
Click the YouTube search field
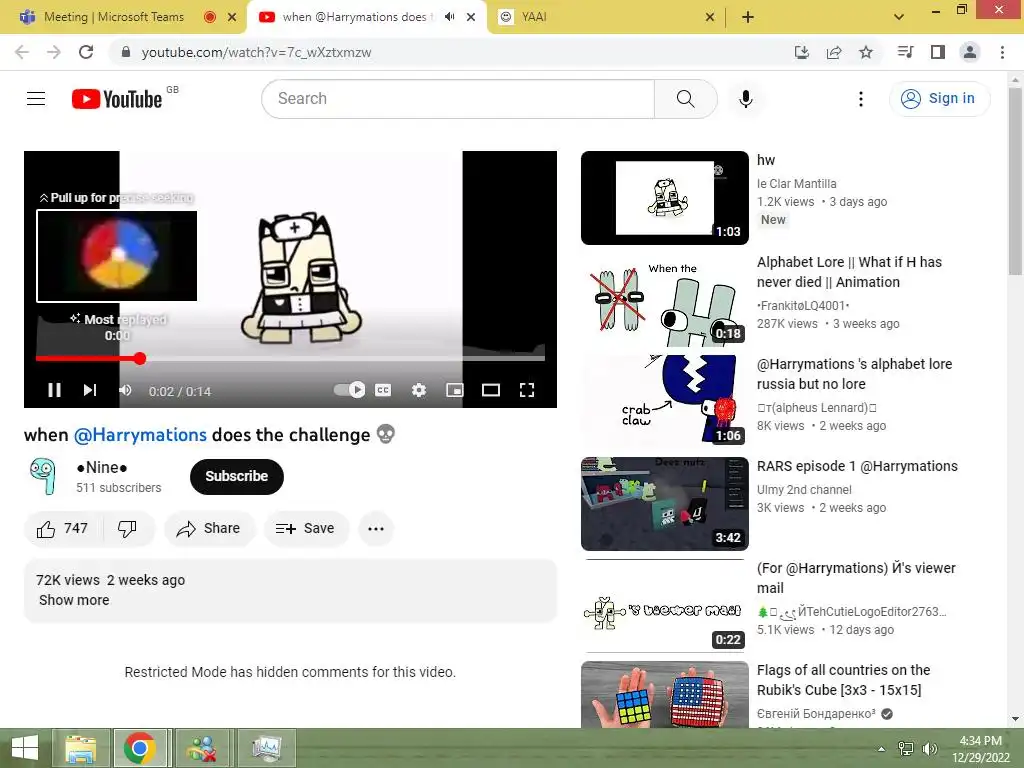click(458, 99)
